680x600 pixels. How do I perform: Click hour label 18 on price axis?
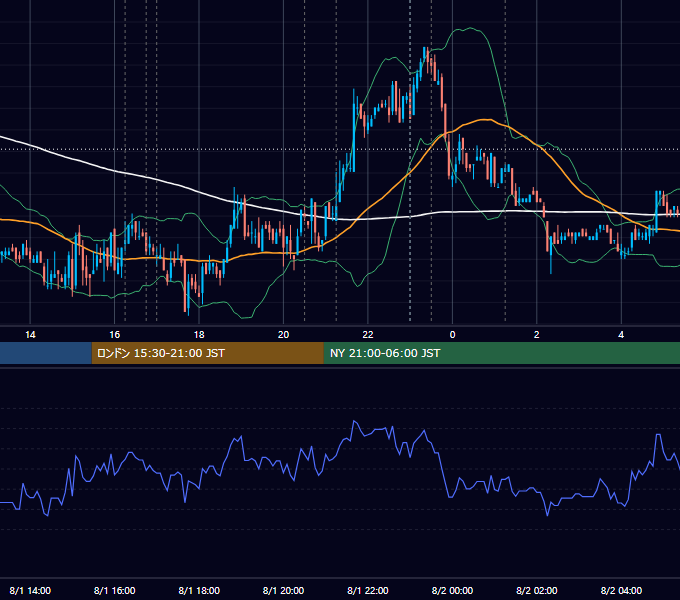click(199, 335)
